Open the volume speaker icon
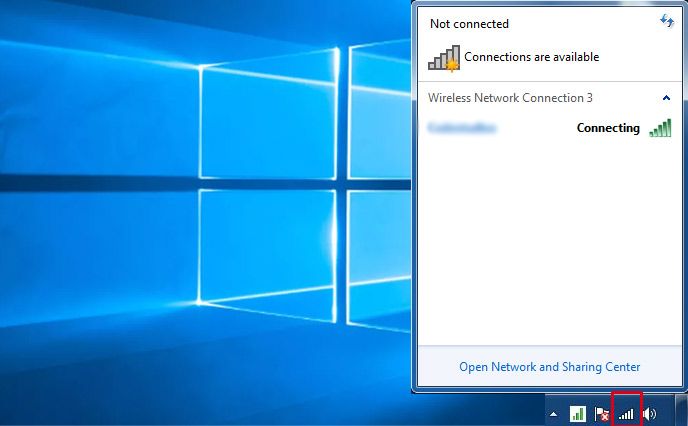The height and width of the screenshot is (426, 688). pos(650,414)
